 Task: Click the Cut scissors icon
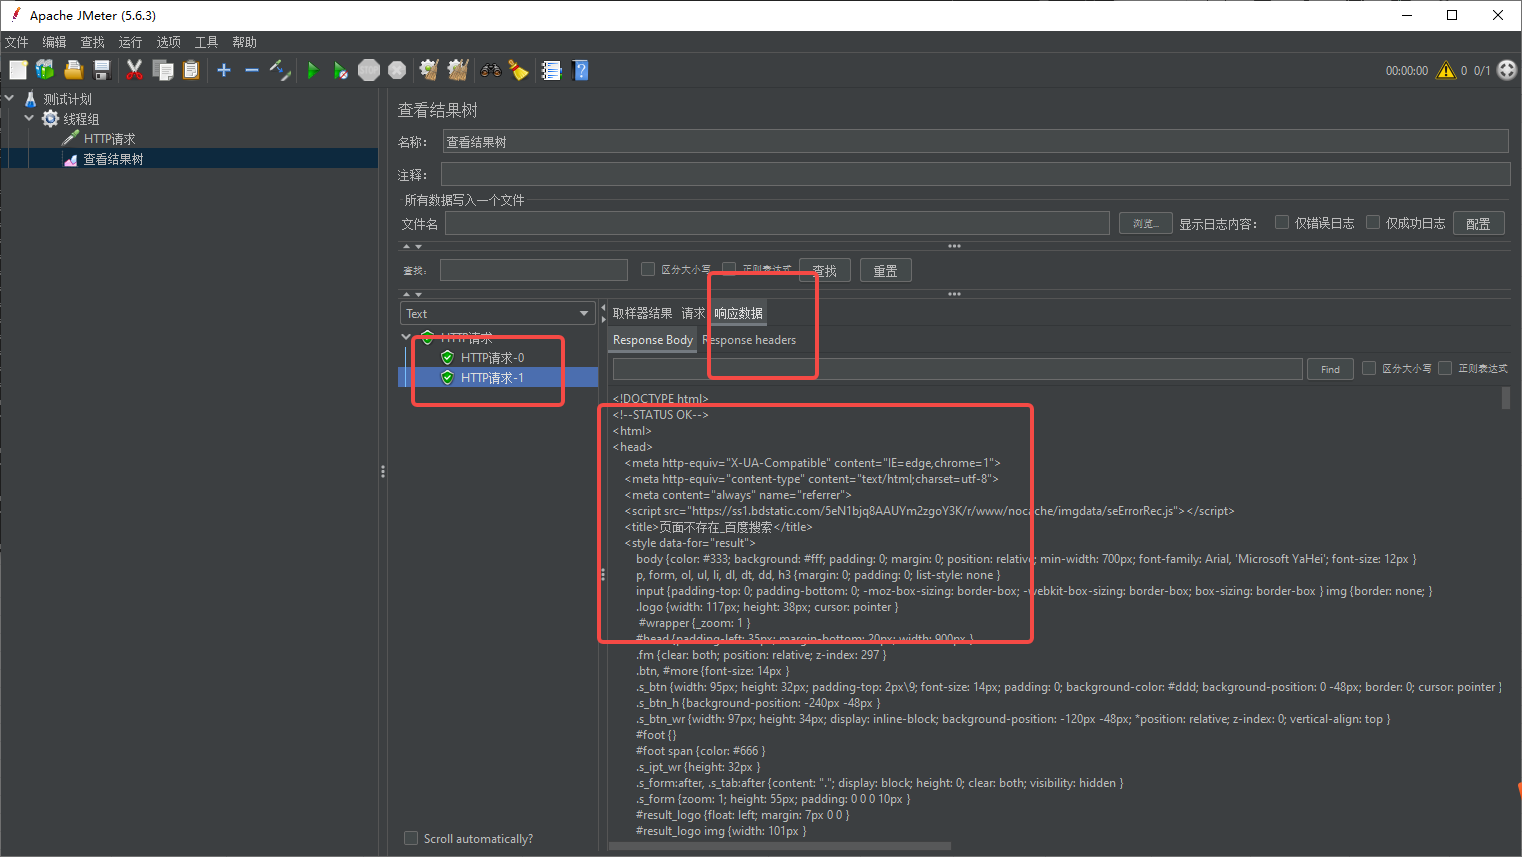tap(134, 70)
